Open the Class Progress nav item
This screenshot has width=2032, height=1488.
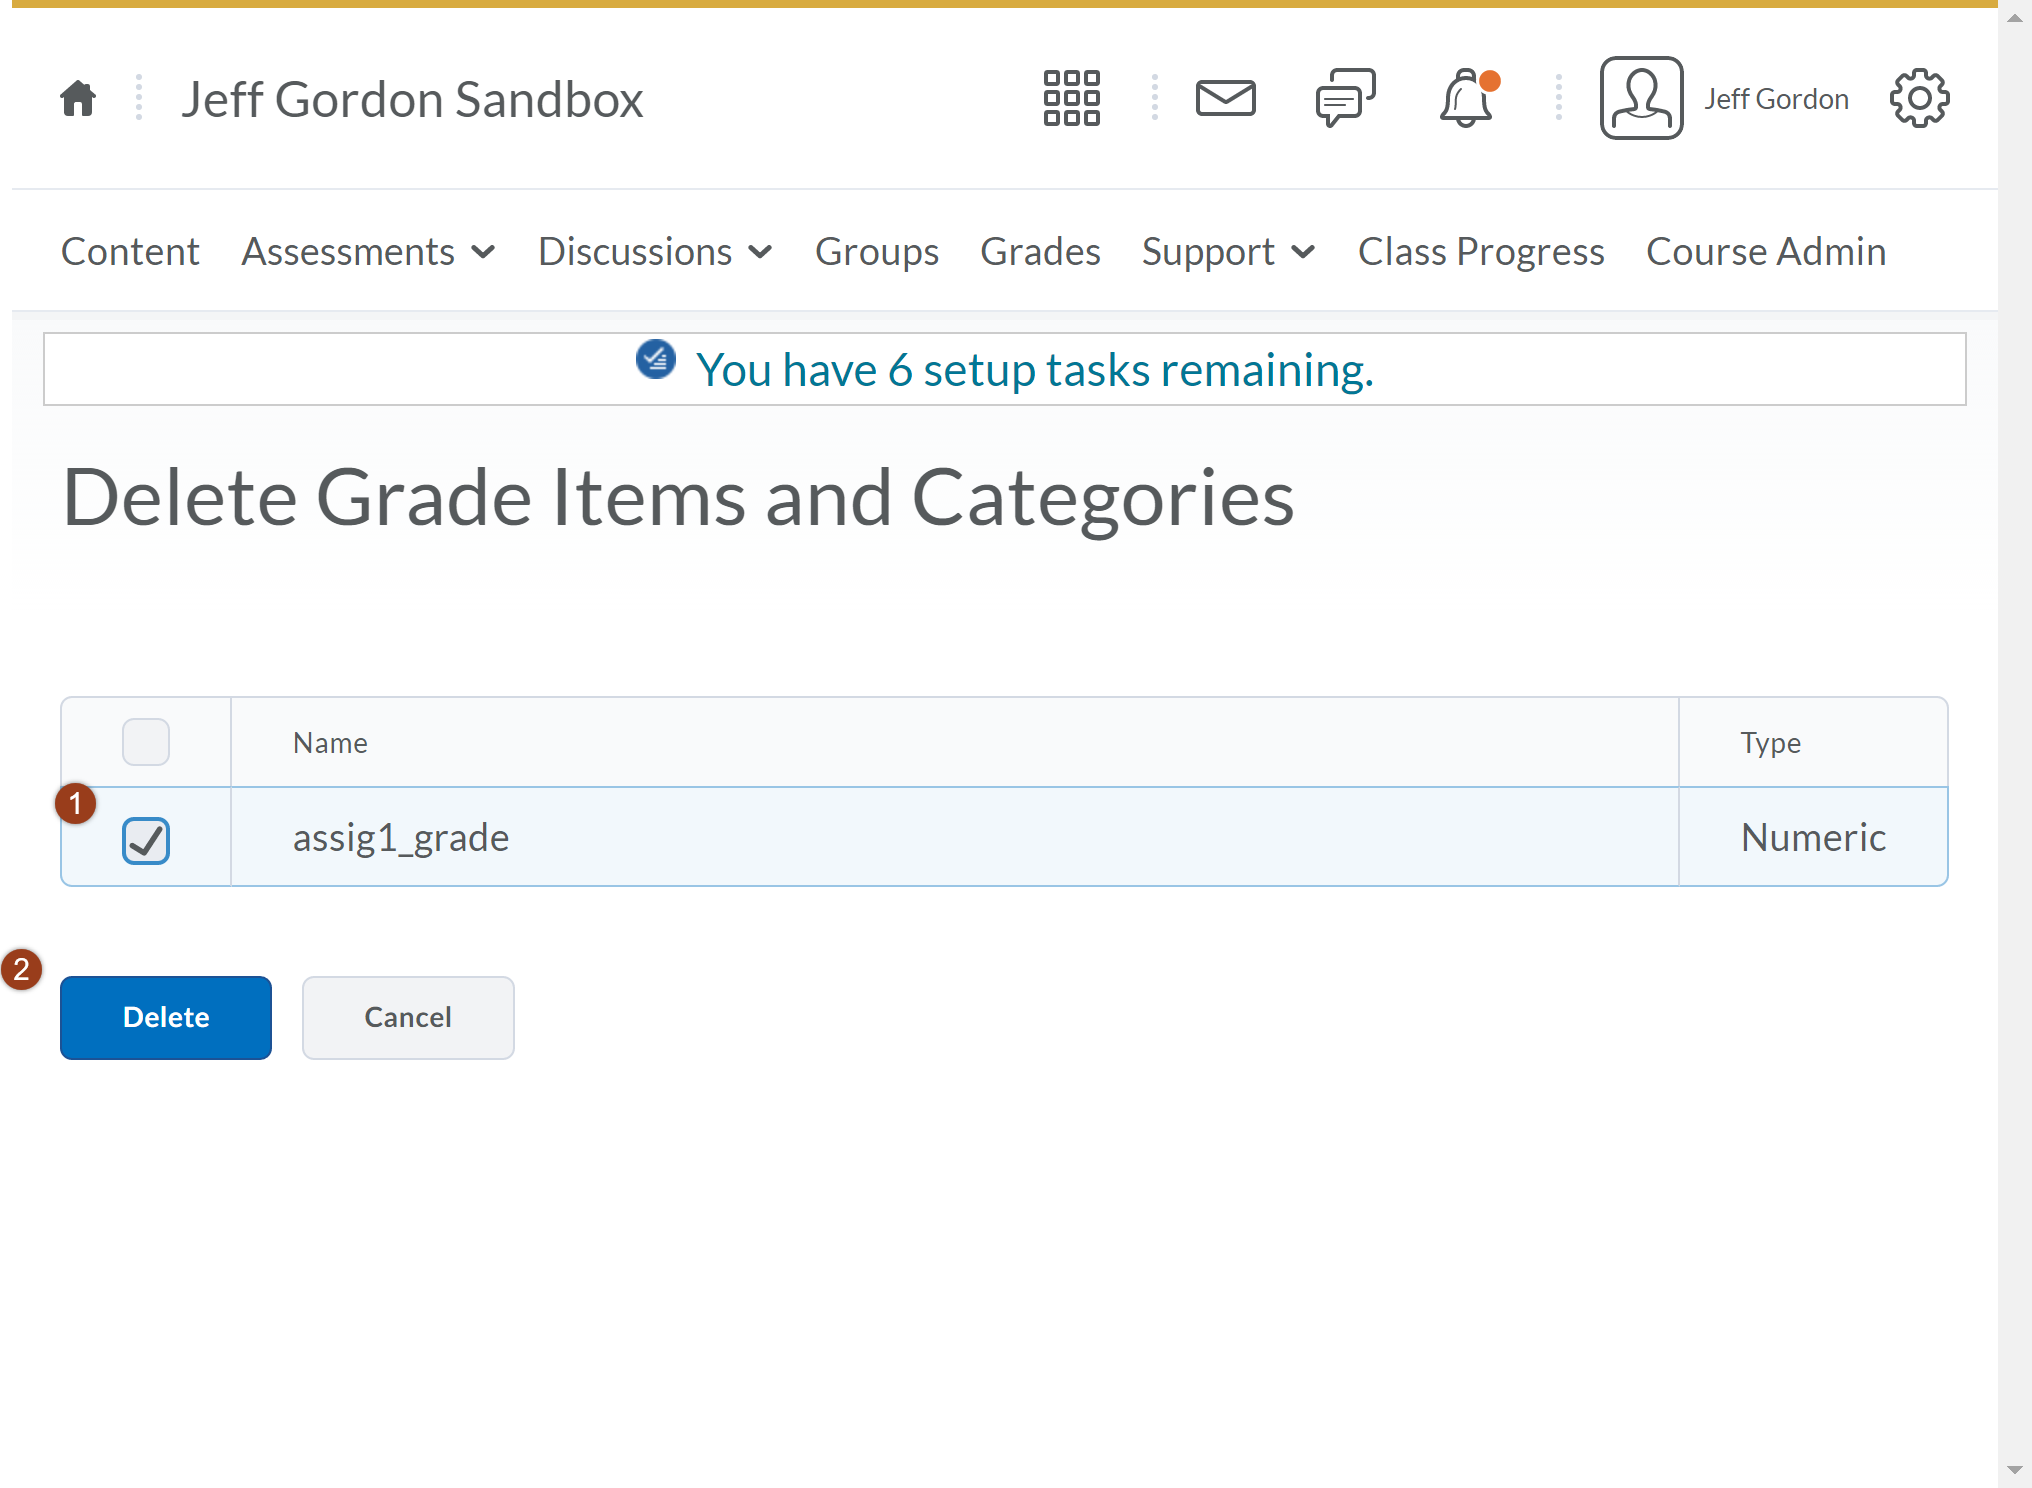(1480, 252)
